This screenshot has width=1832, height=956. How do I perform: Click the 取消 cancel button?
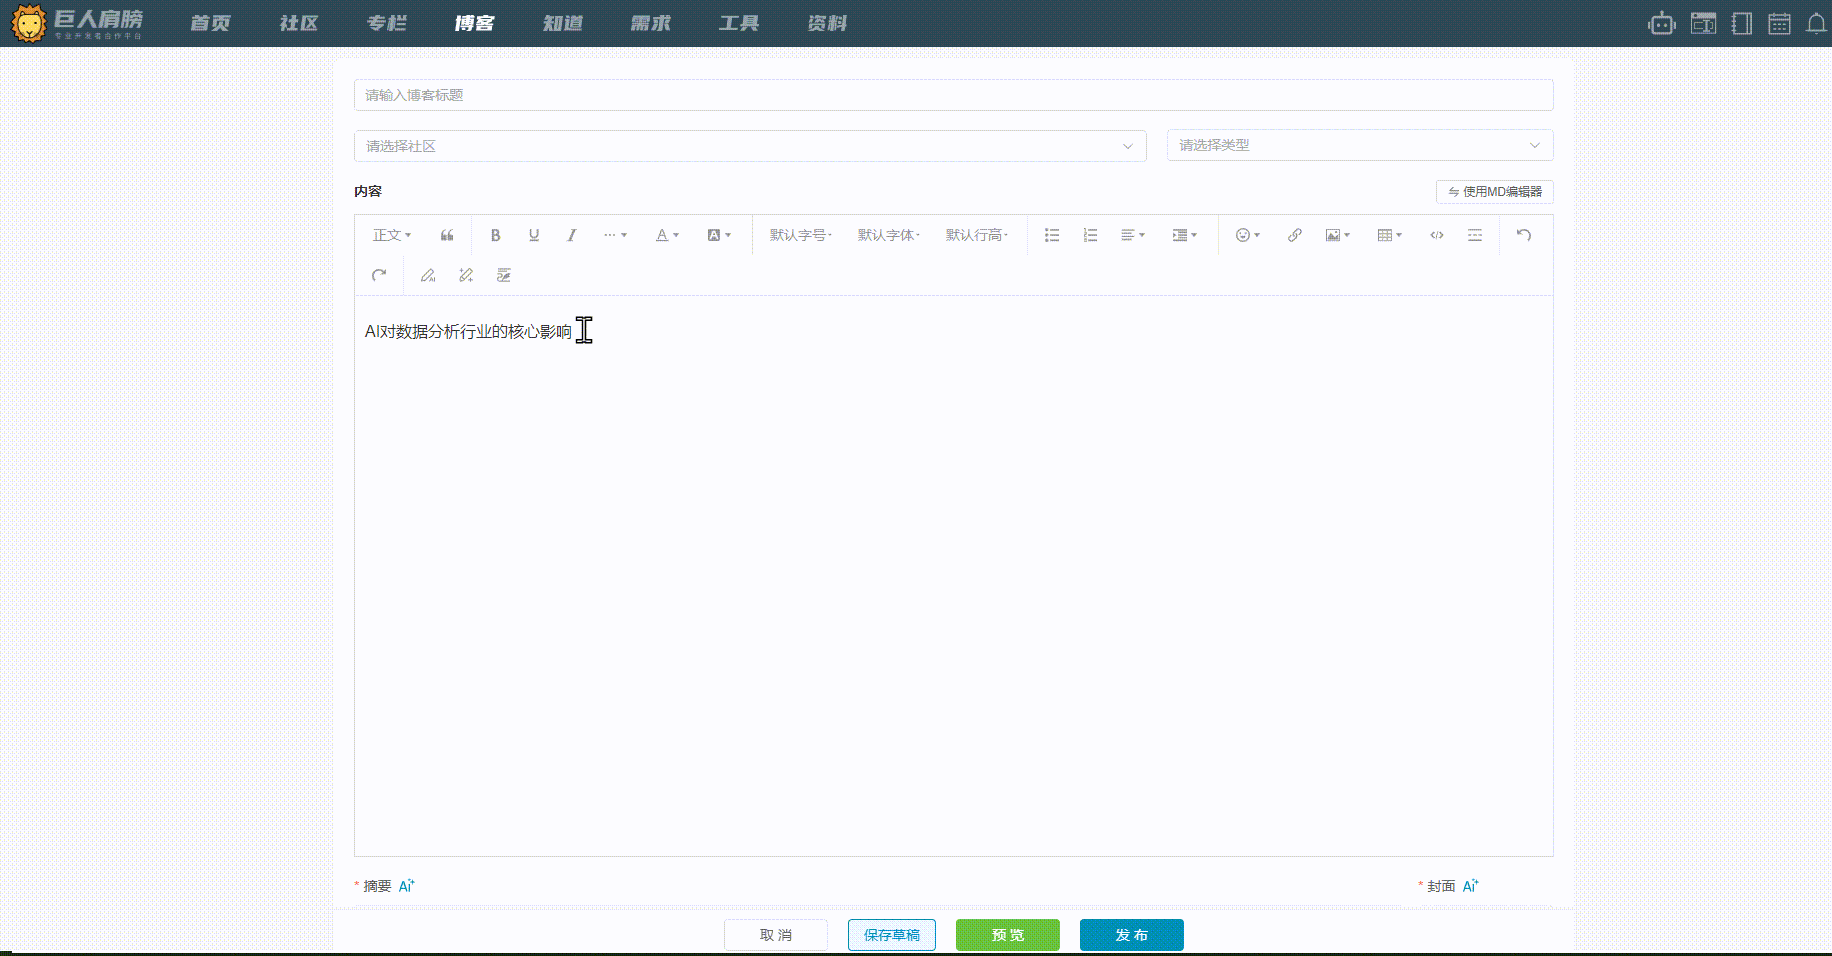click(776, 935)
